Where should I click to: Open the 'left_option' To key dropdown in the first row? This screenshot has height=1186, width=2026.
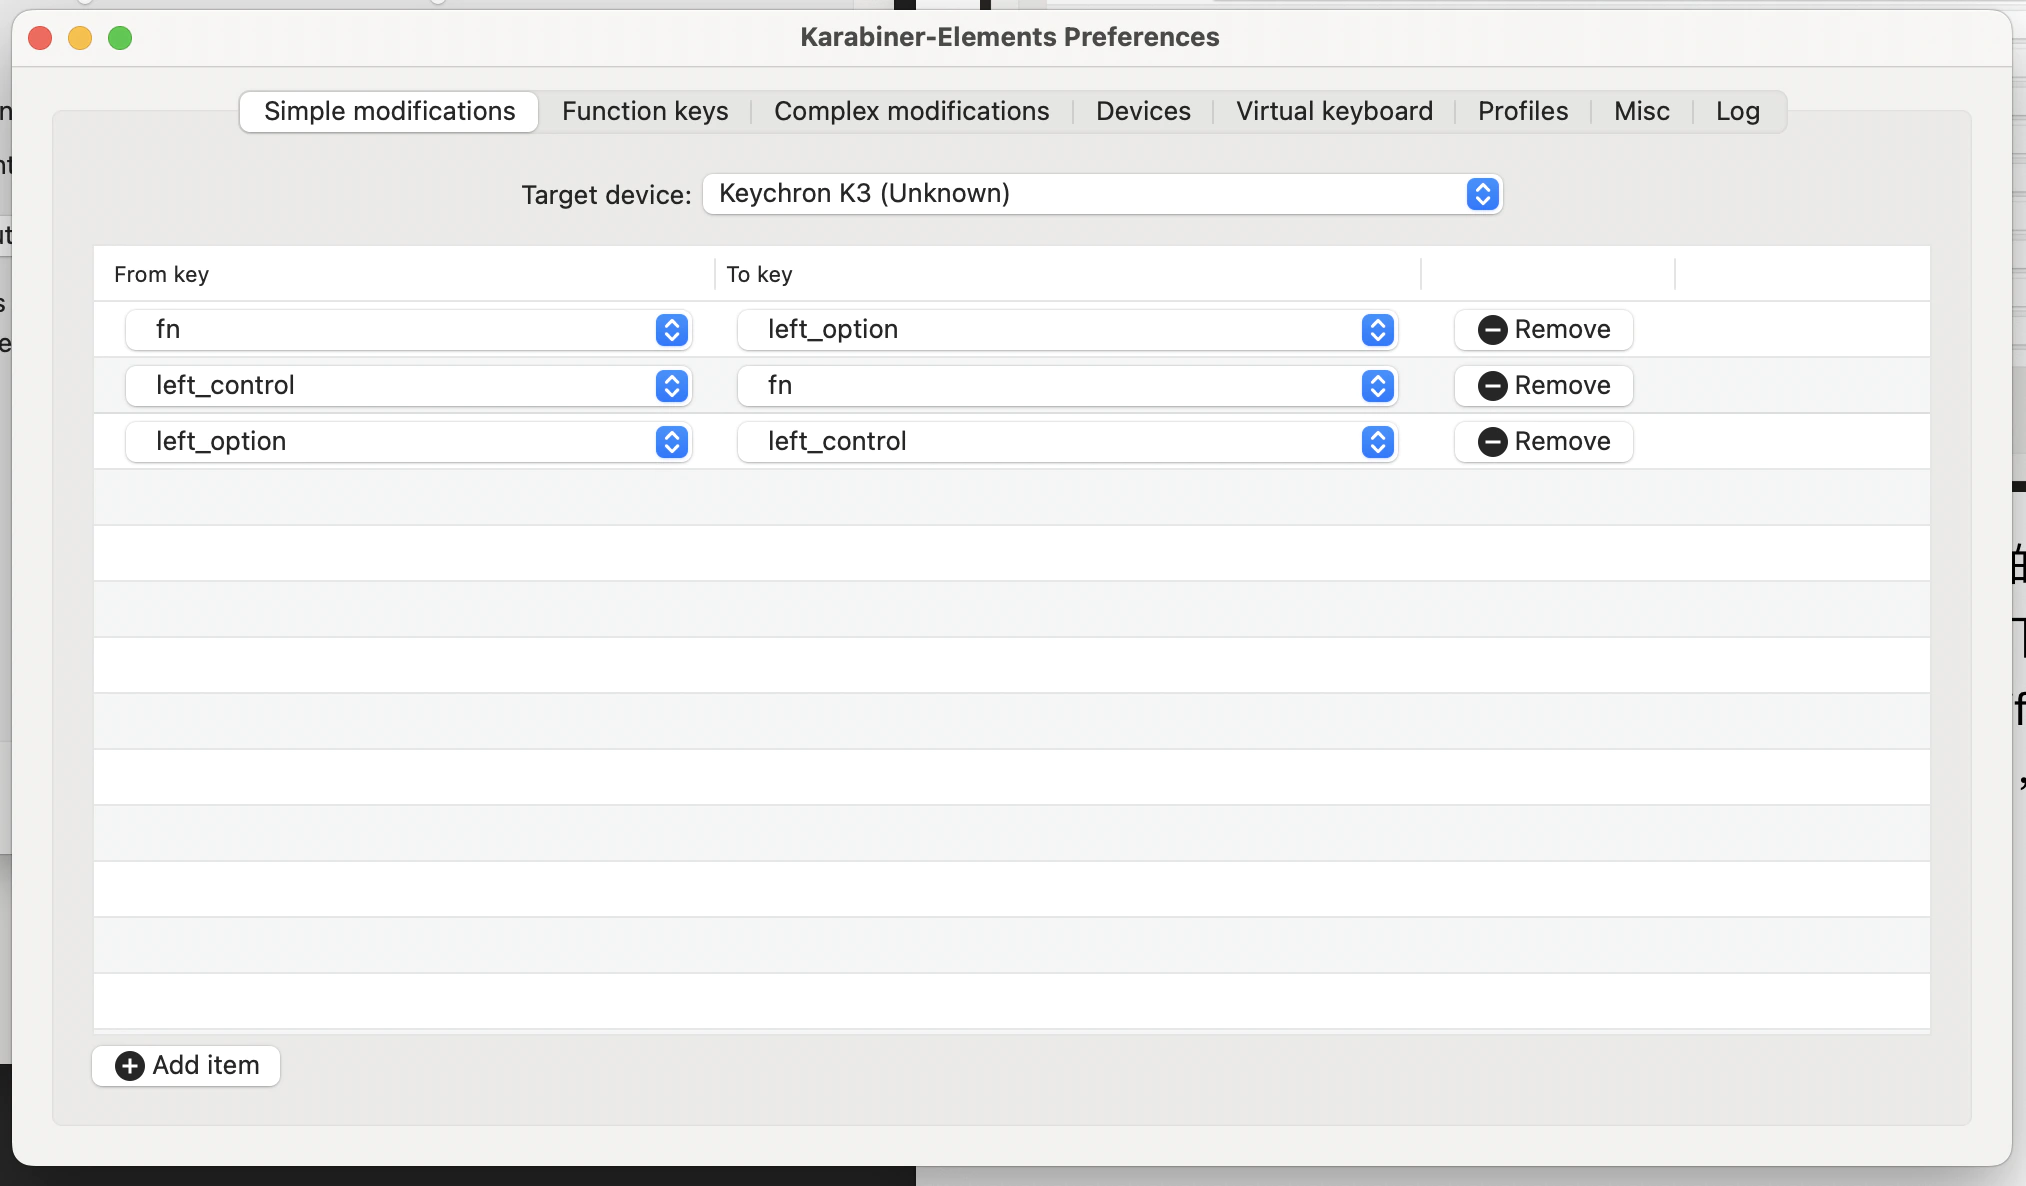tap(1067, 330)
